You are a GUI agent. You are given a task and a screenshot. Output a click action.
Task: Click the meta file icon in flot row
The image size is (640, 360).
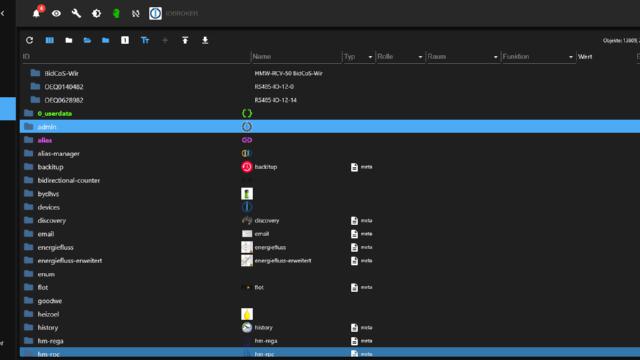(x=354, y=287)
